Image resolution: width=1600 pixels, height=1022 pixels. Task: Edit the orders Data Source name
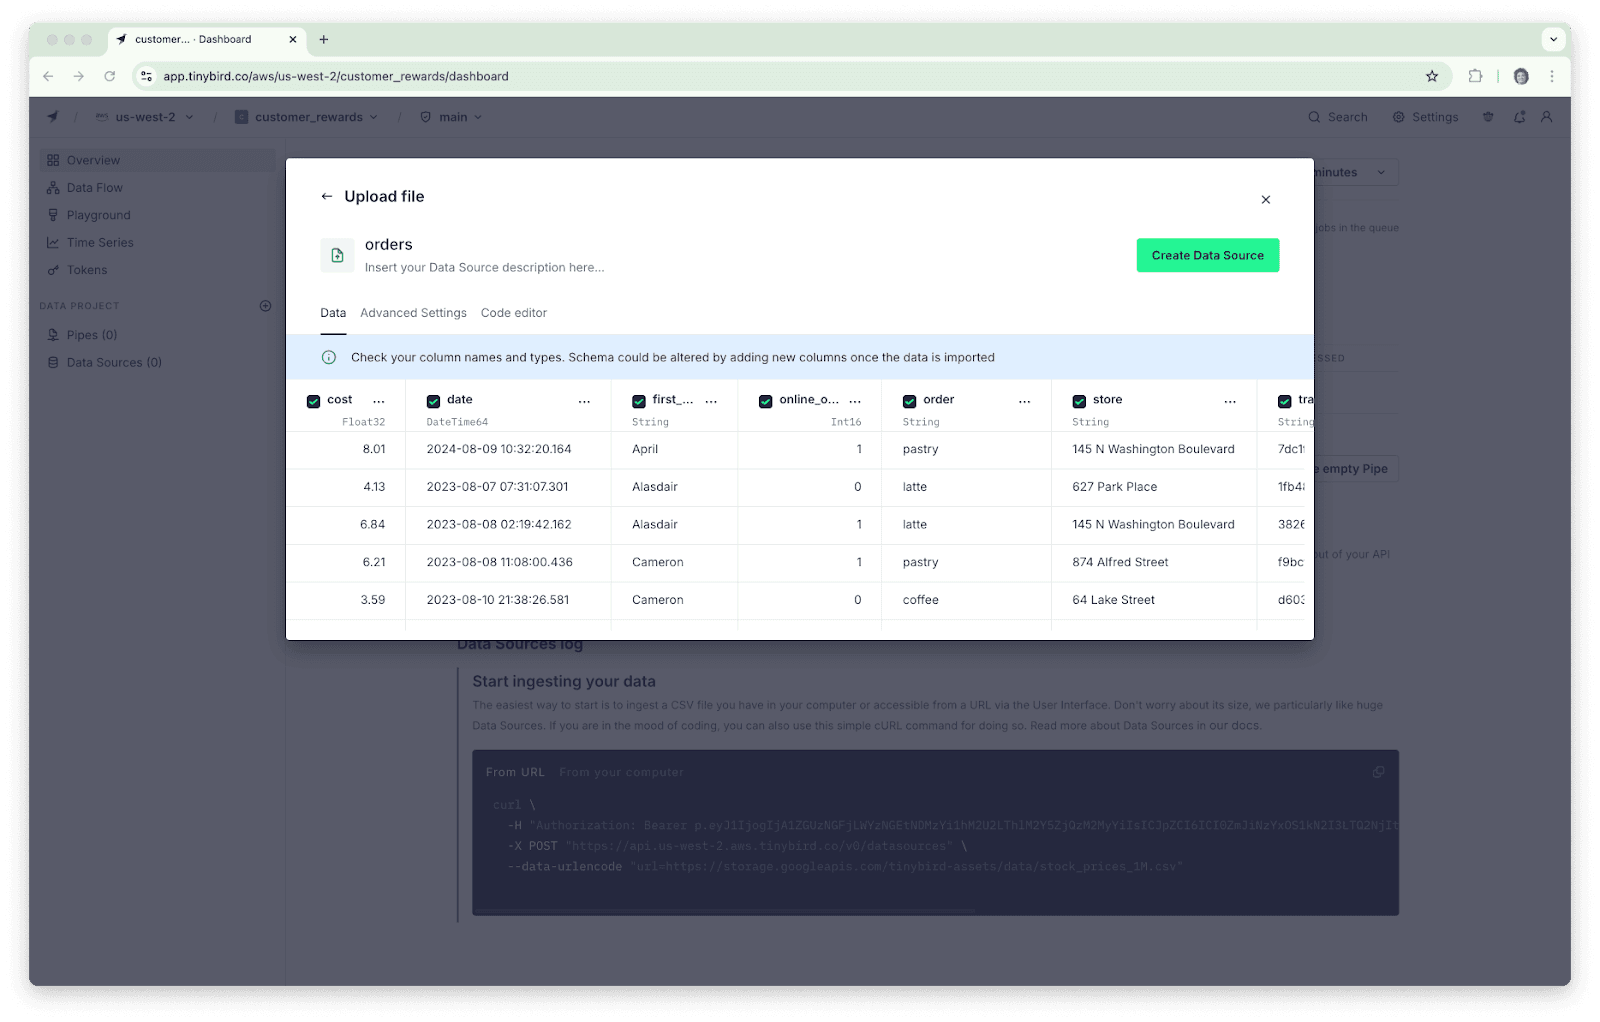[x=389, y=245]
